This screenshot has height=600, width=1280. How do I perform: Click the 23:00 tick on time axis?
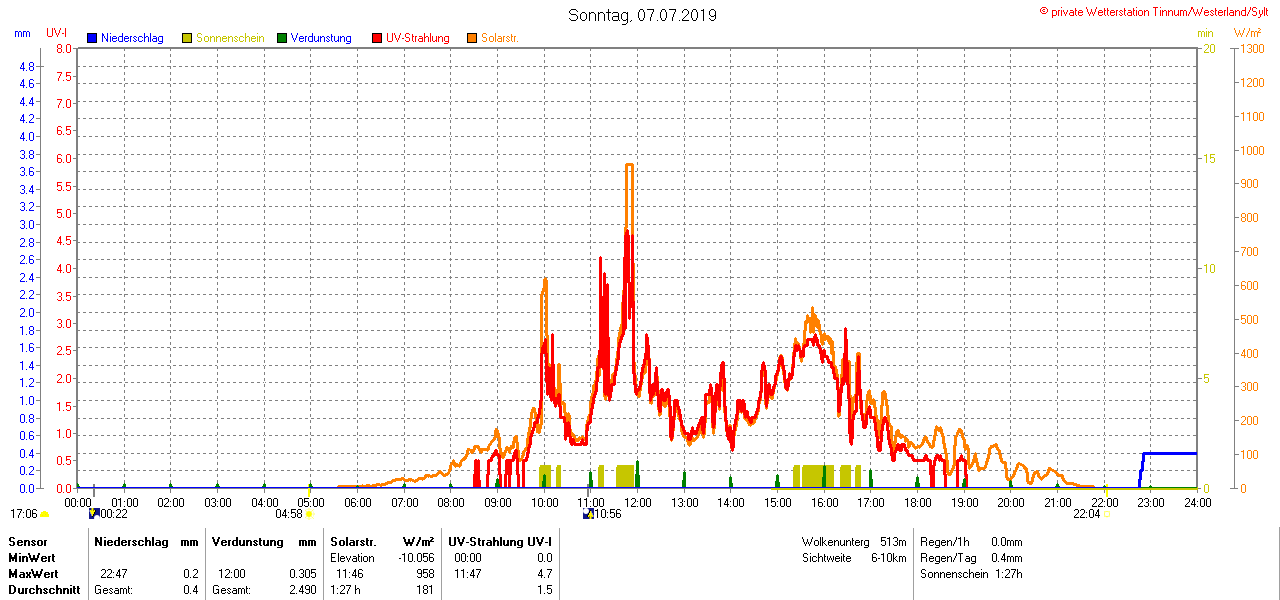[x=1150, y=502]
